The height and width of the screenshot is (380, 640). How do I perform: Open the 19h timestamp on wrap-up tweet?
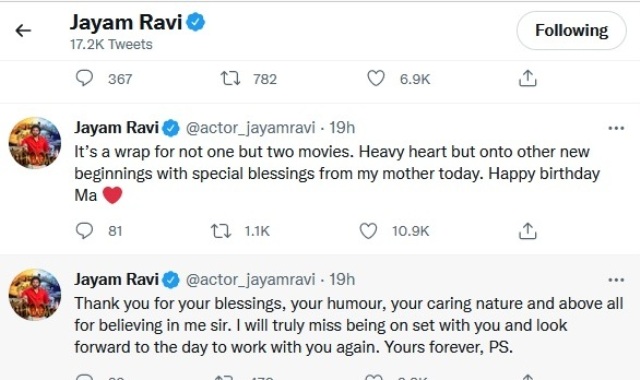(x=342, y=128)
